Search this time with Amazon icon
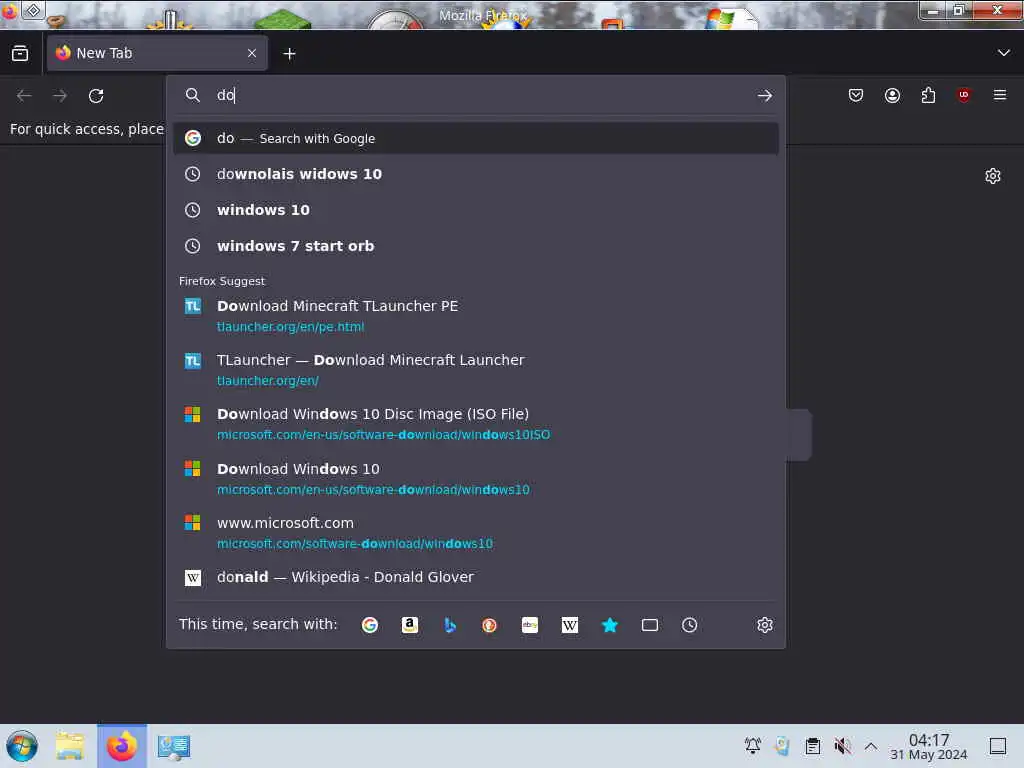This screenshot has height=768, width=1024. [x=409, y=625]
